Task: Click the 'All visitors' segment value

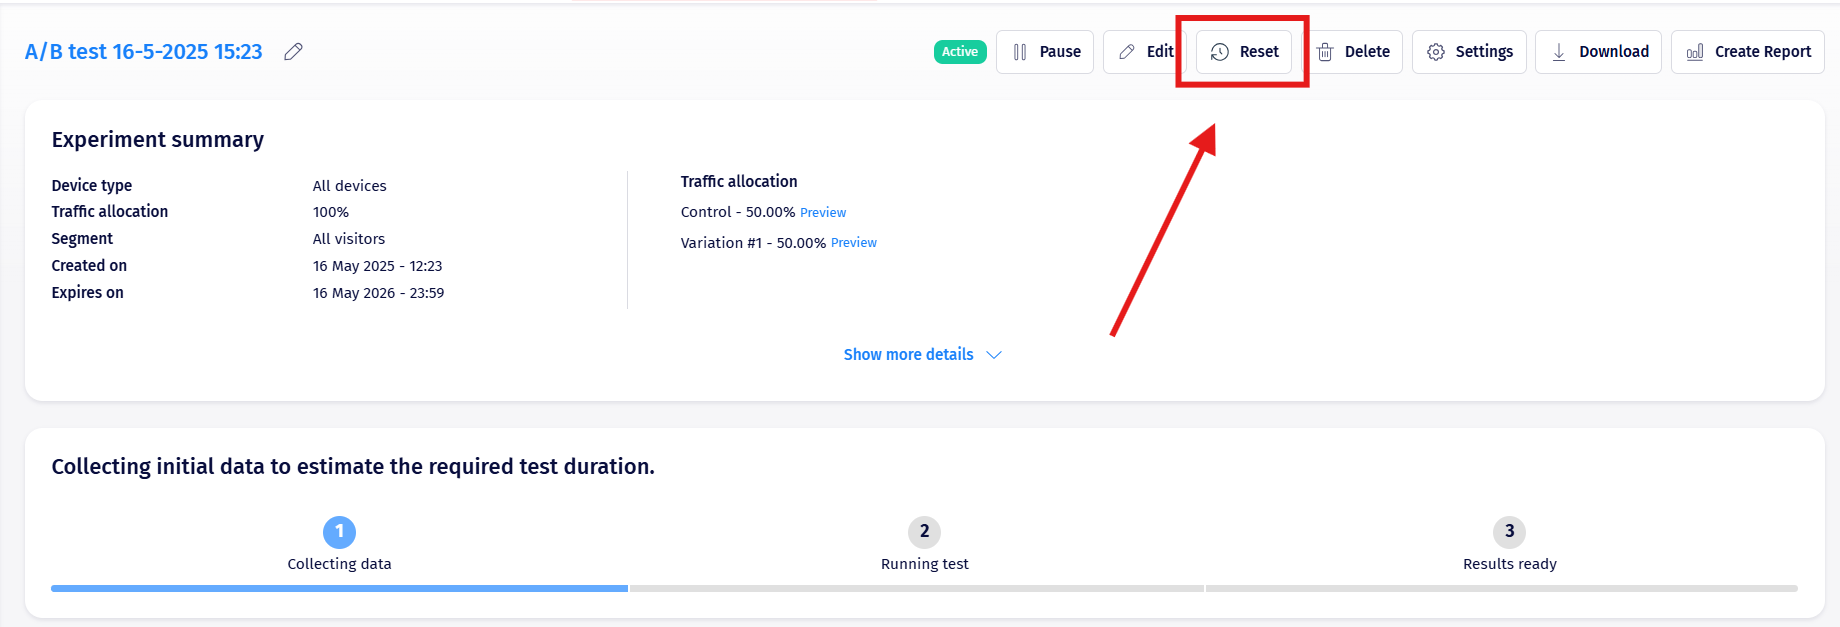Action: pyautogui.click(x=349, y=239)
